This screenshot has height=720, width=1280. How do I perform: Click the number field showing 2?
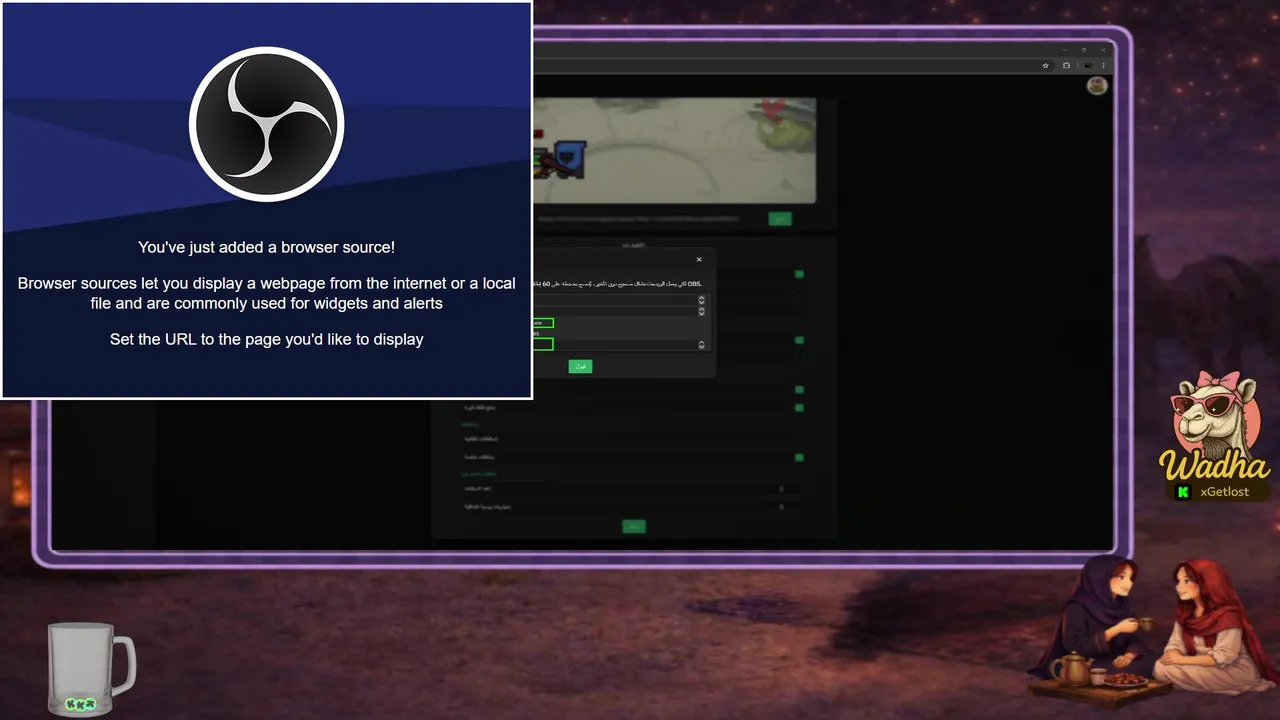(782, 489)
